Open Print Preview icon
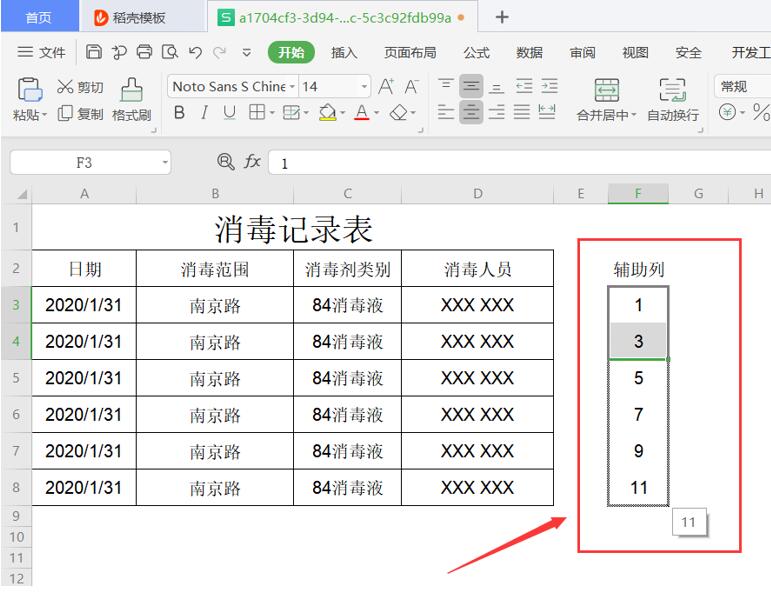The image size is (771, 601). click(x=170, y=52)
